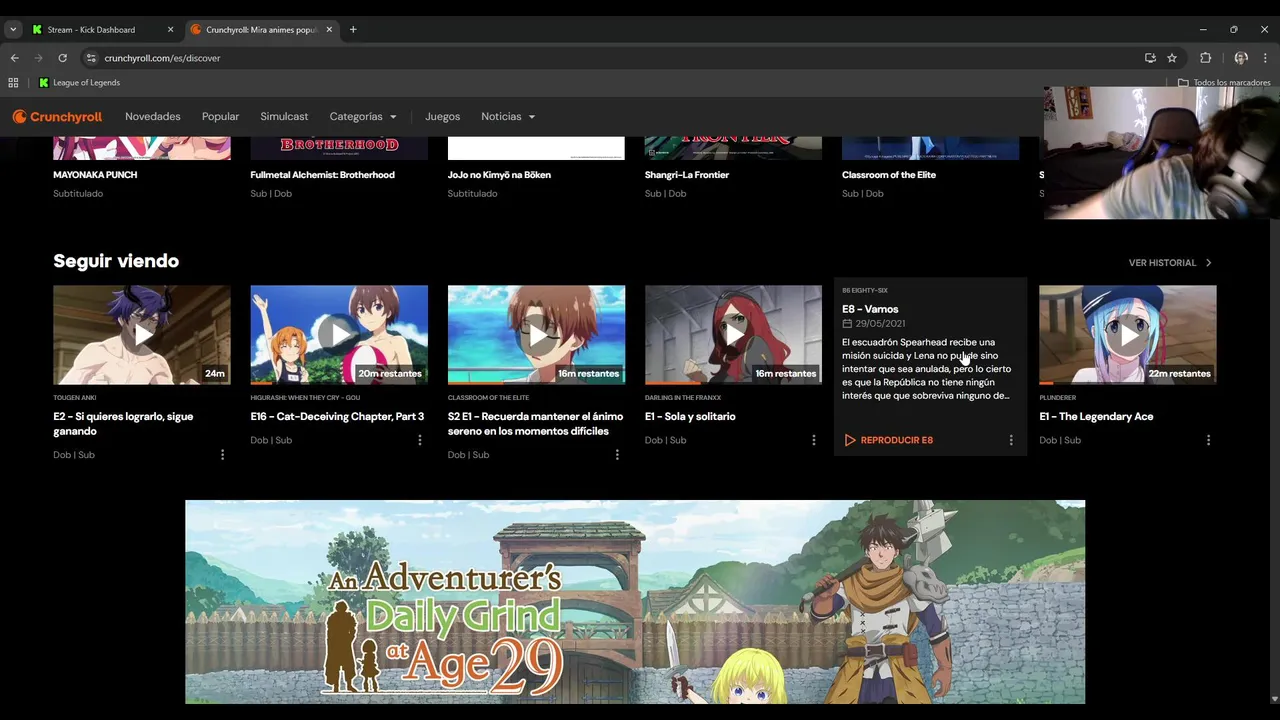This screenshot has width=1280, height=720.
Task: Open Simulcast in the navigation
Action: tap(284, 117)
